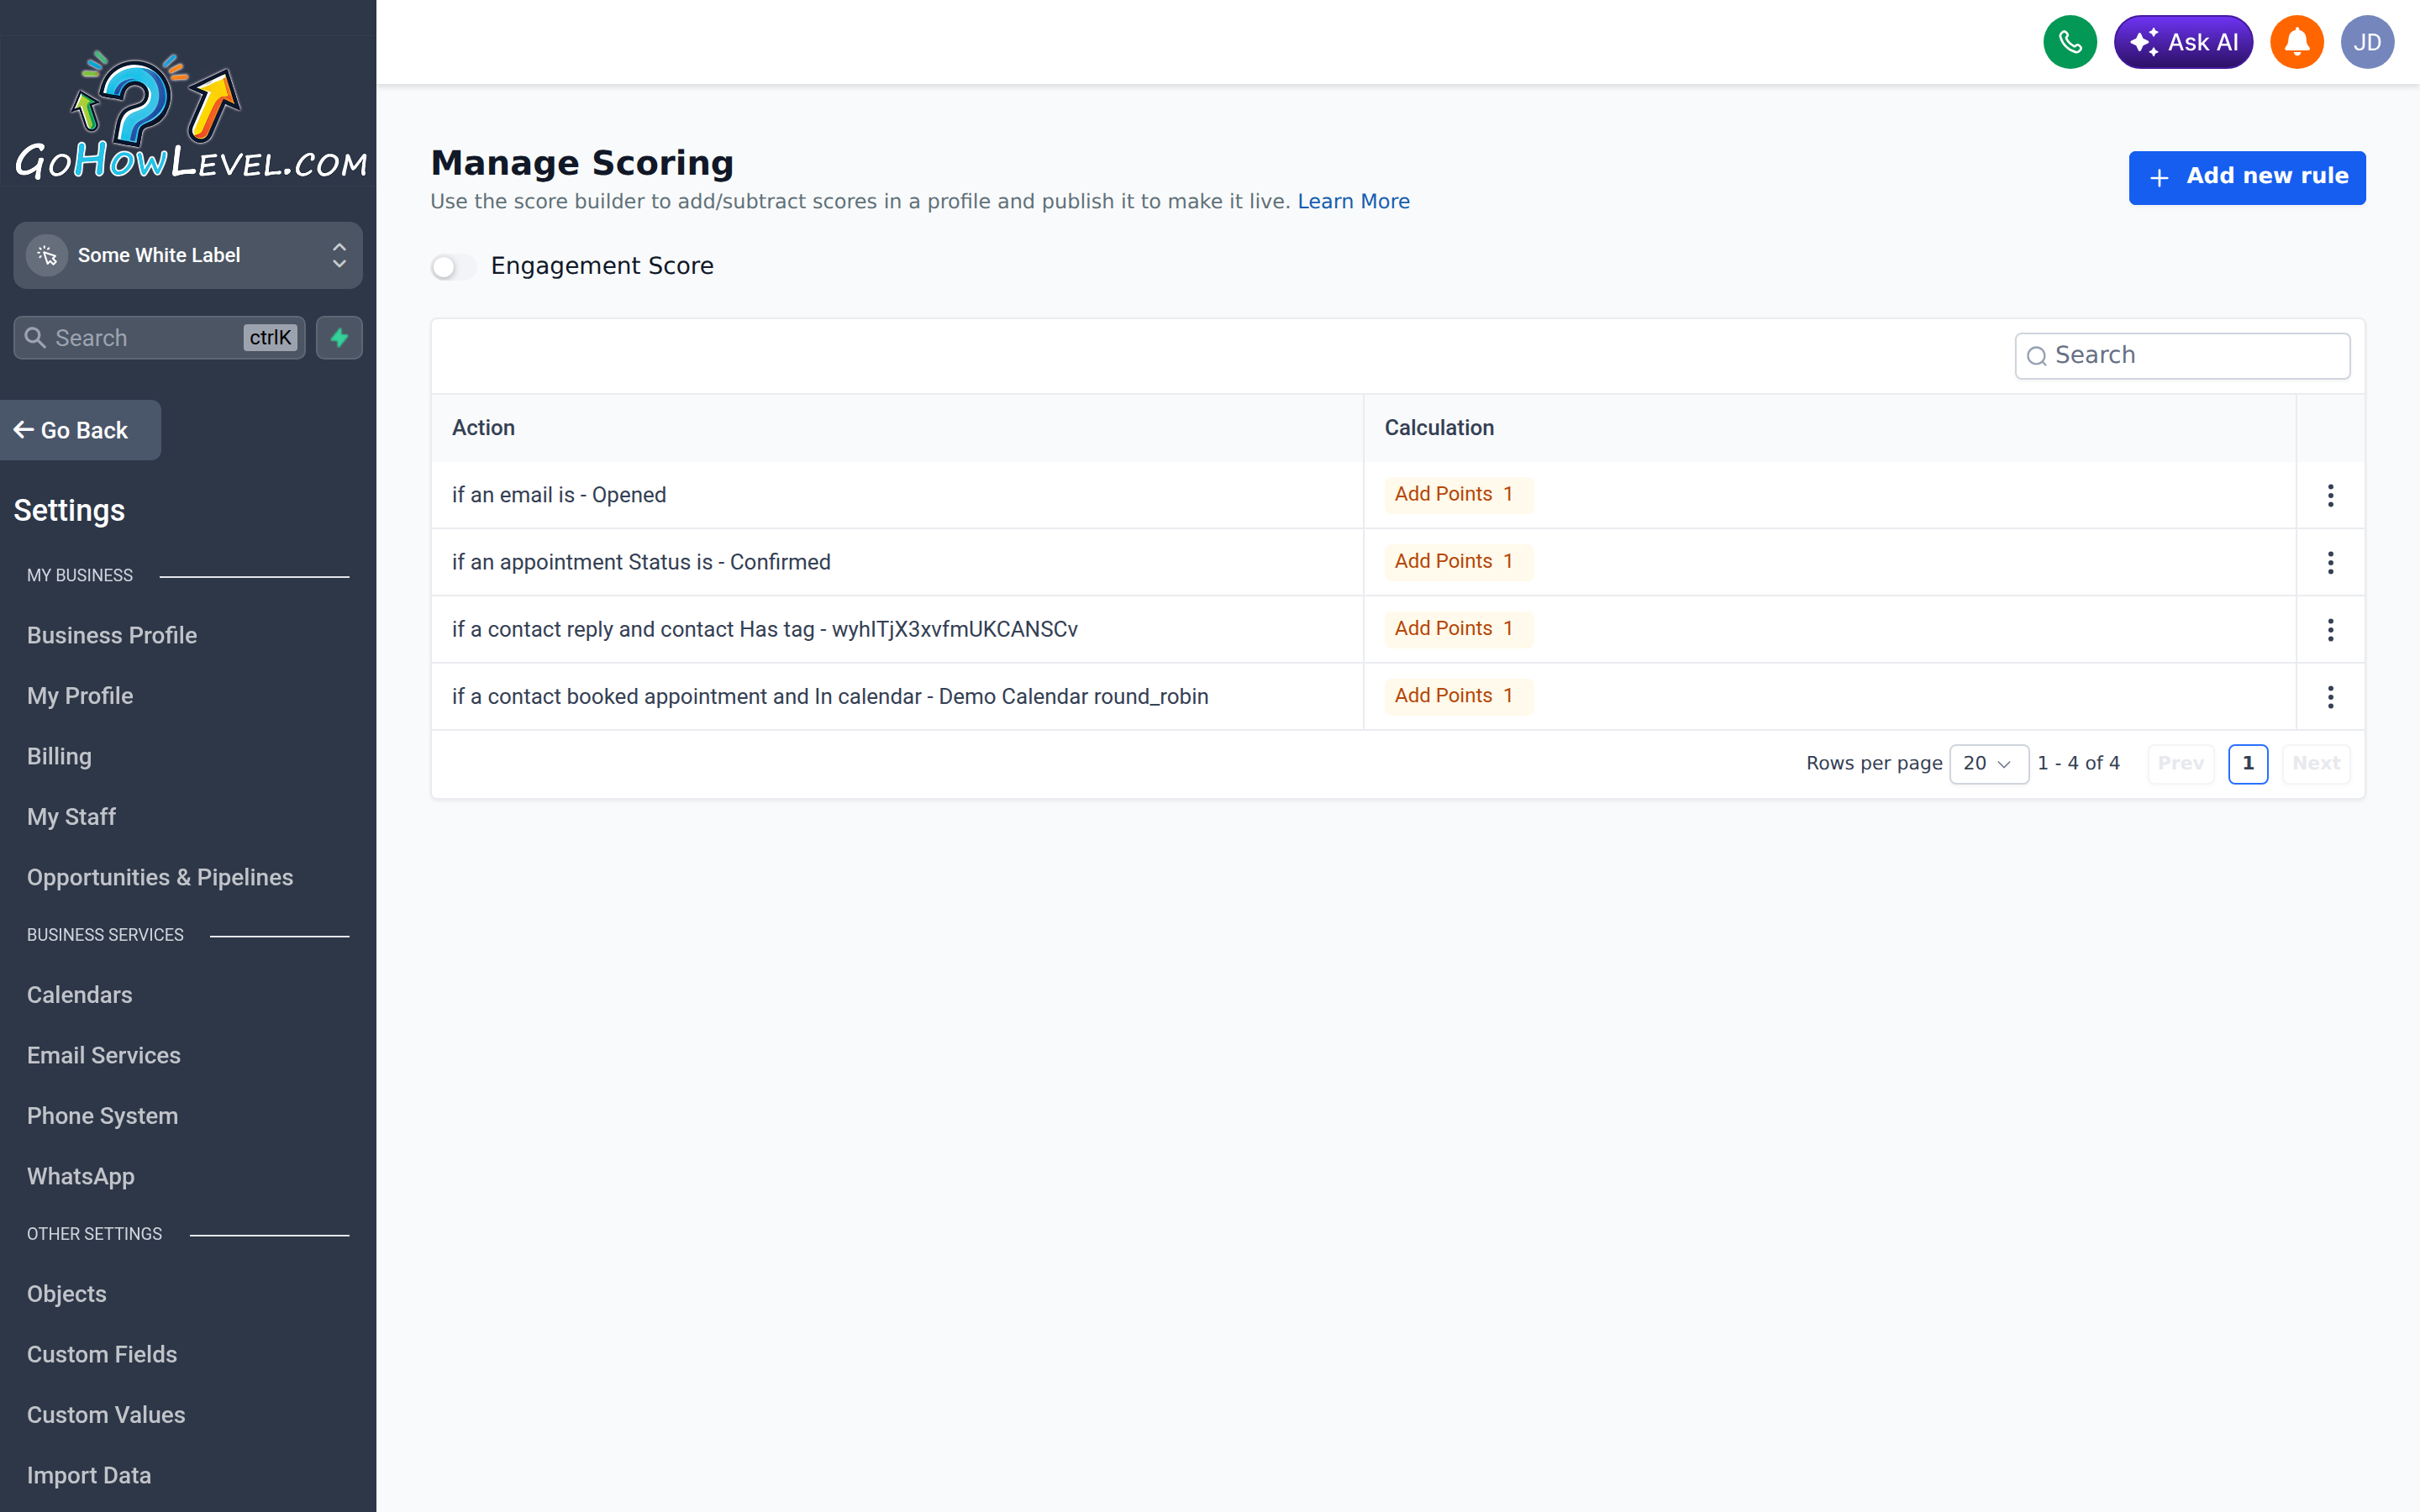
Task: Open Phone System settings
Action: click(x=102, y=1116)
